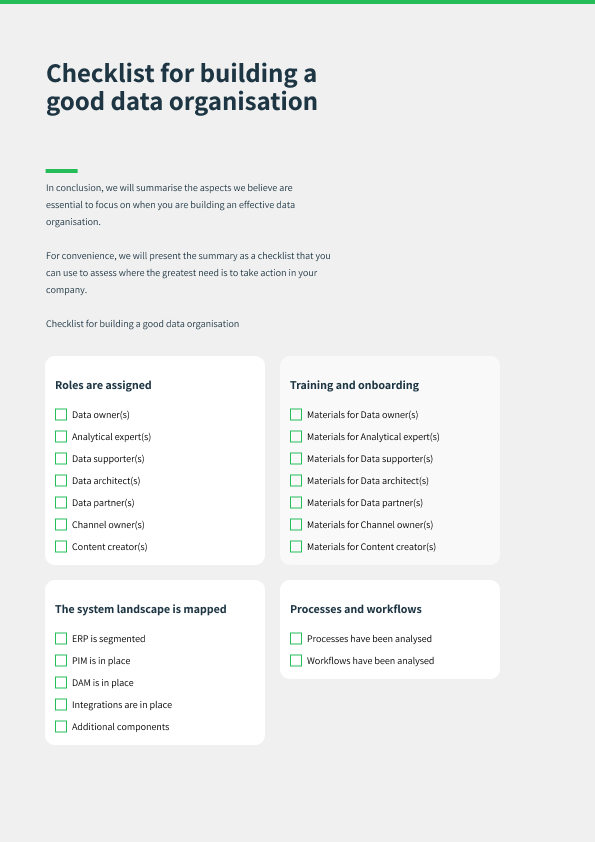The height and width of the screenshot is (842, 595).
Task: Check Materials for Data architect(s)
Action: pos(296,481)
